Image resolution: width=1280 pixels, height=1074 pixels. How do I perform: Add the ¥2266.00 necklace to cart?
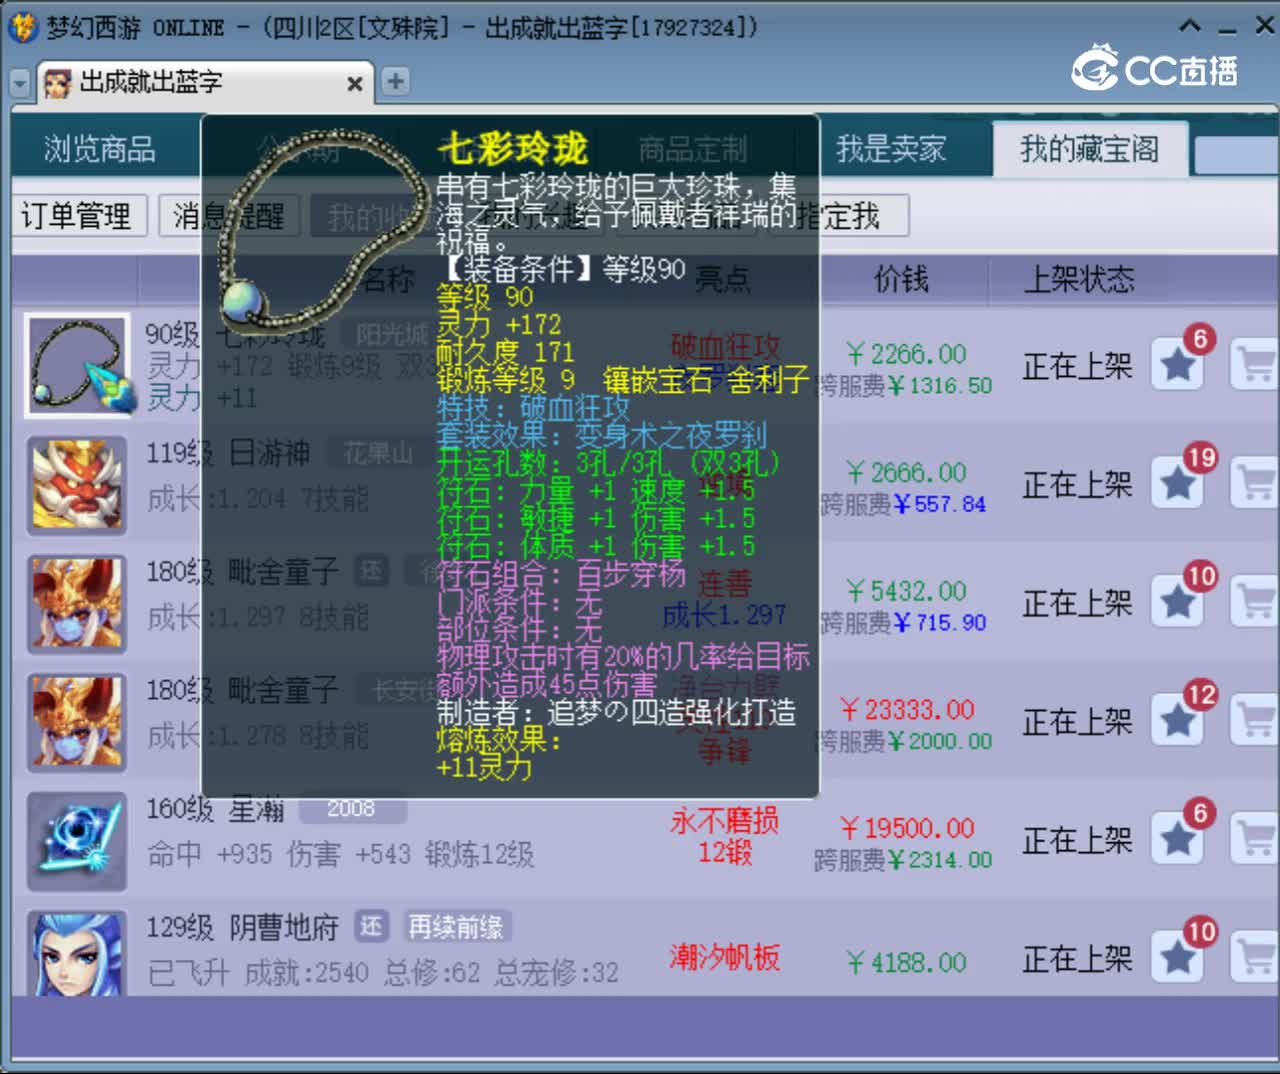coord(1255,365)
